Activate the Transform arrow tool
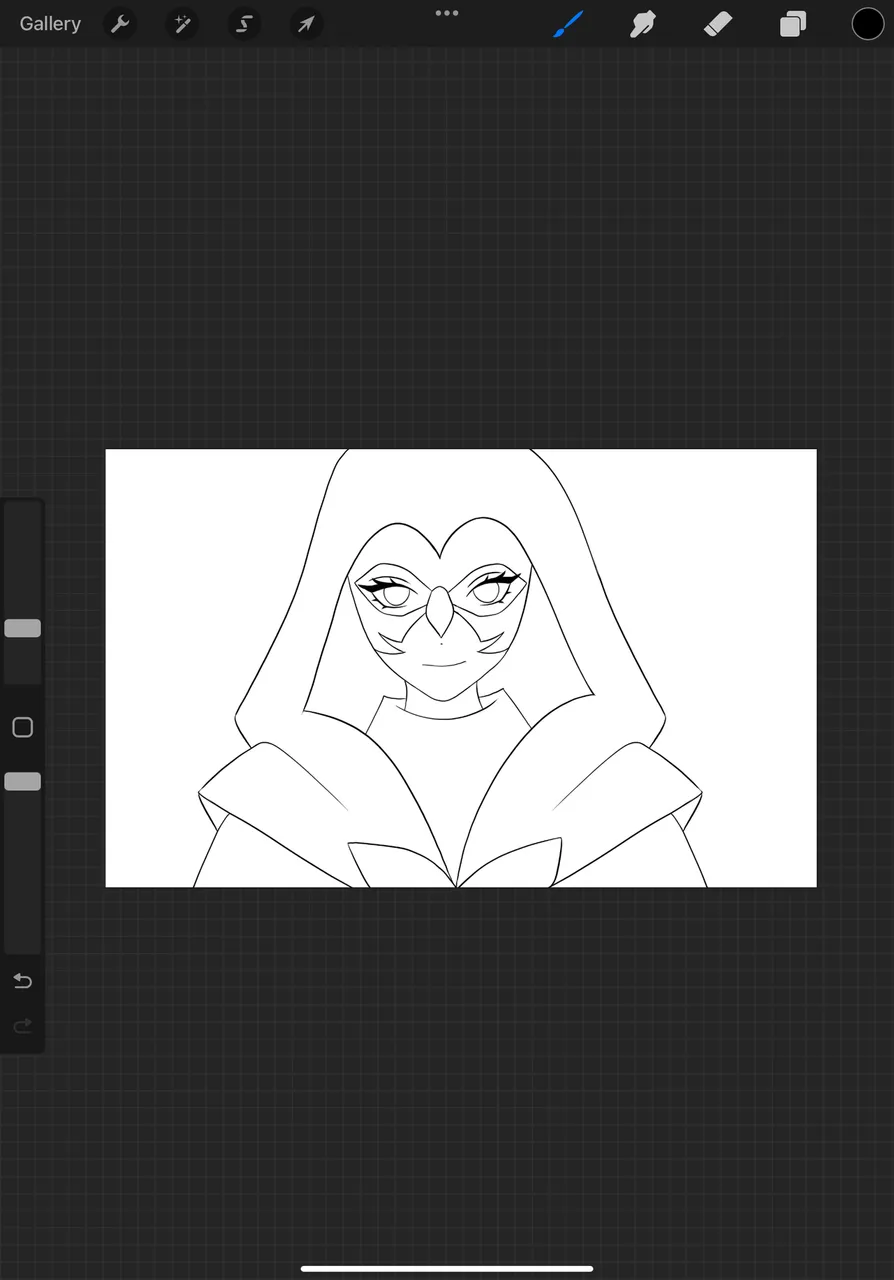 point(306,24)
